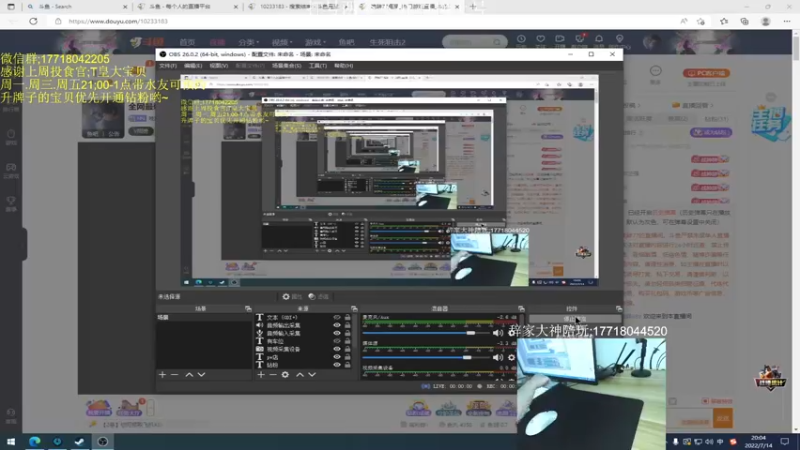
Task: Open Douyu history clock icon
Action: (x=521, y=39)
